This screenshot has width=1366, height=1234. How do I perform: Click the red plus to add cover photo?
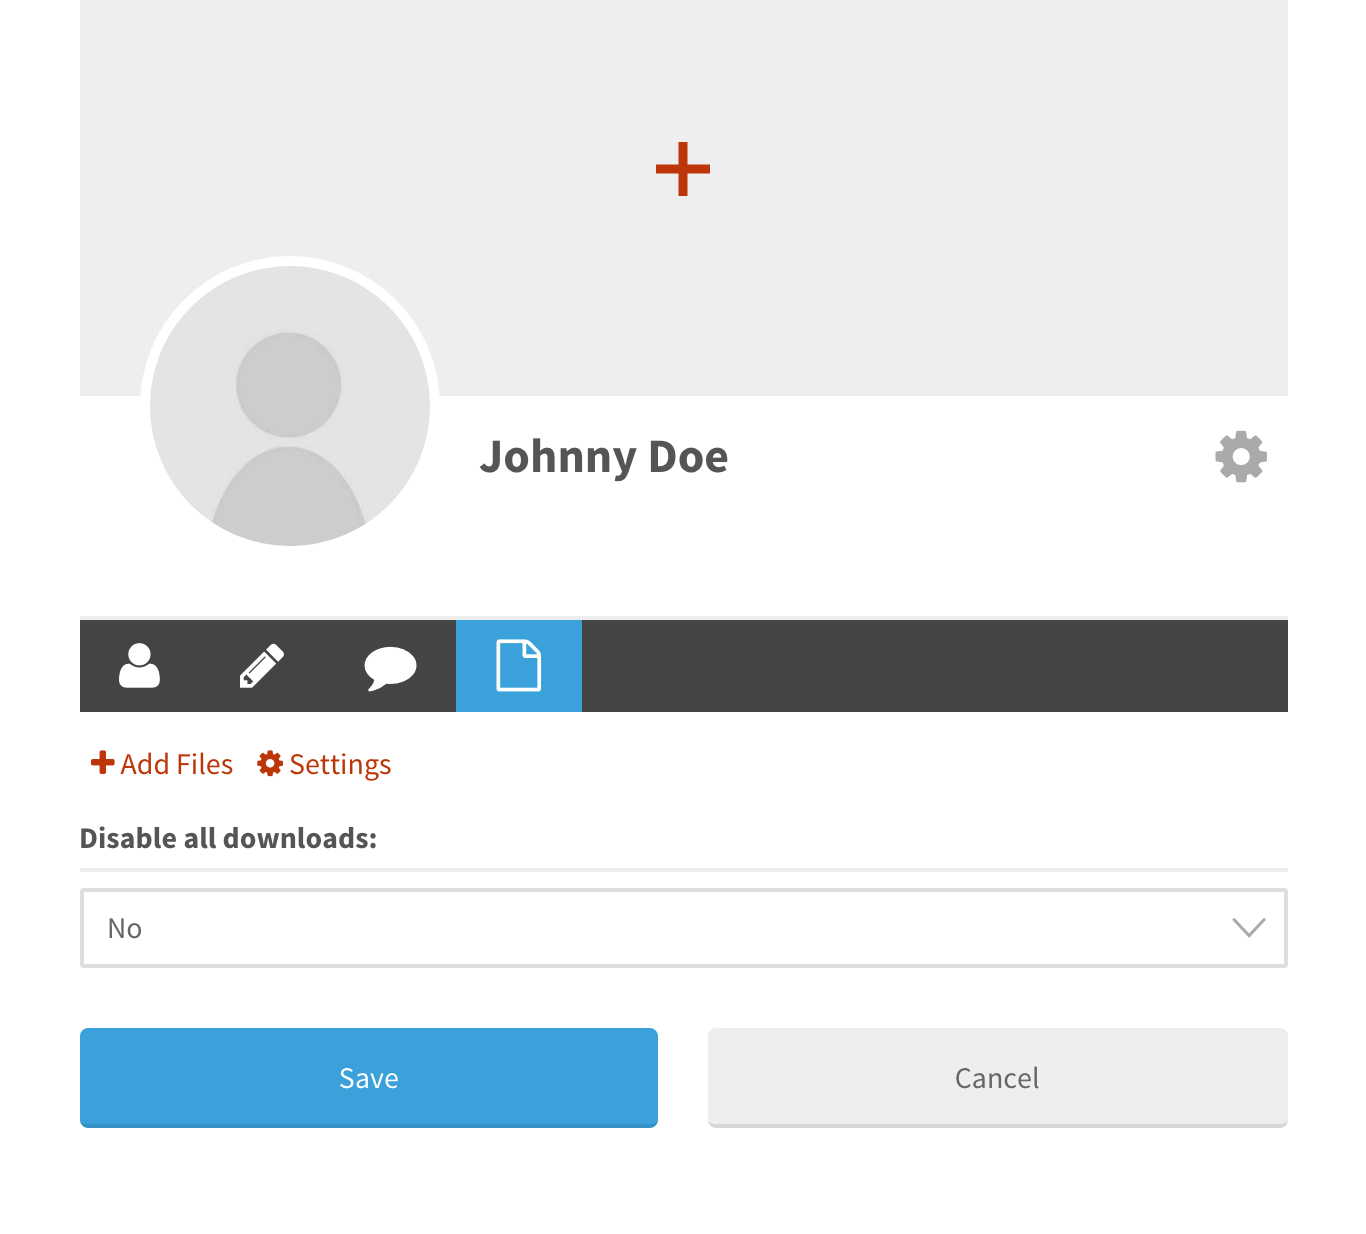[x=683, y=168]
